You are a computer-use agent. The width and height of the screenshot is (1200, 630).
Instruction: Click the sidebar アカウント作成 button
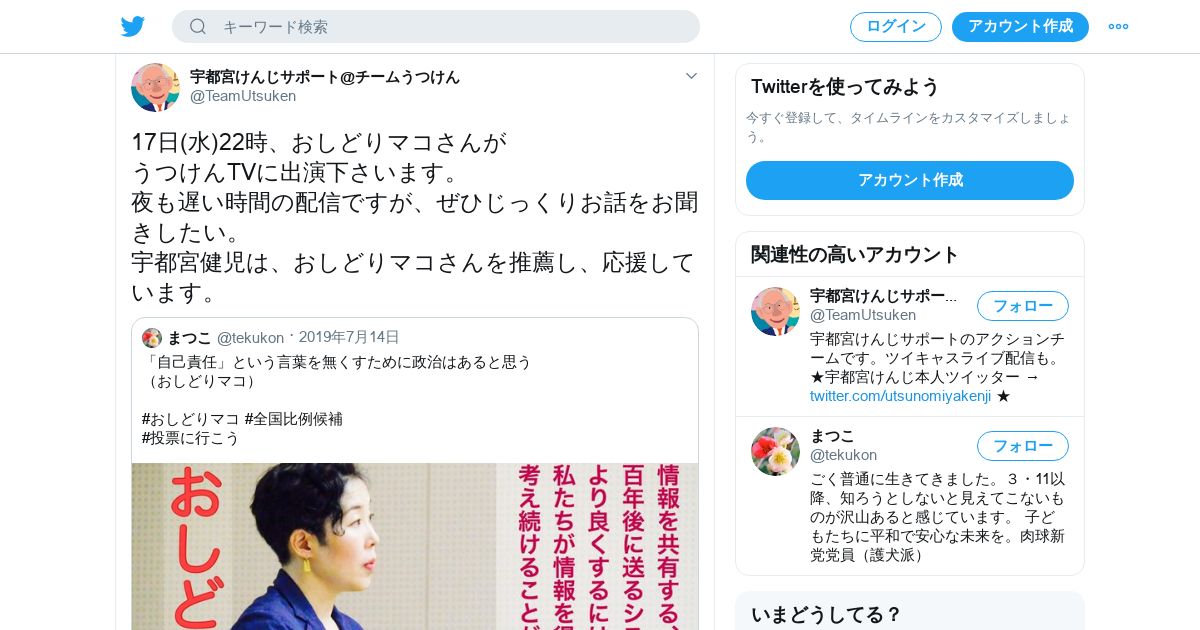tap(910, 180)
